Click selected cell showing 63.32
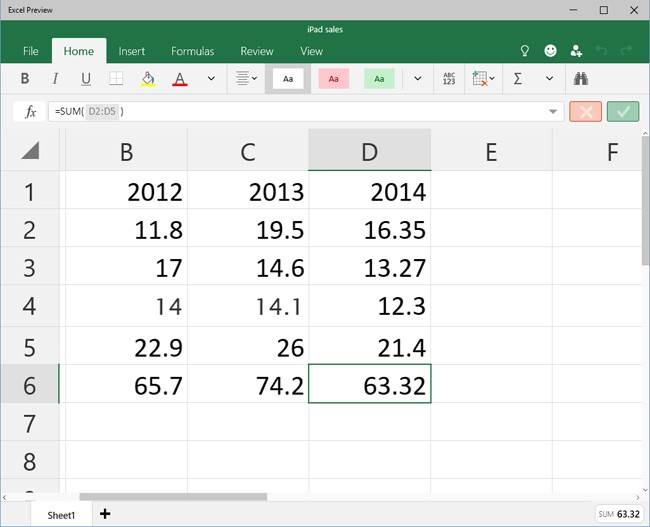This screenshot has height=527, width=650. 370,384
